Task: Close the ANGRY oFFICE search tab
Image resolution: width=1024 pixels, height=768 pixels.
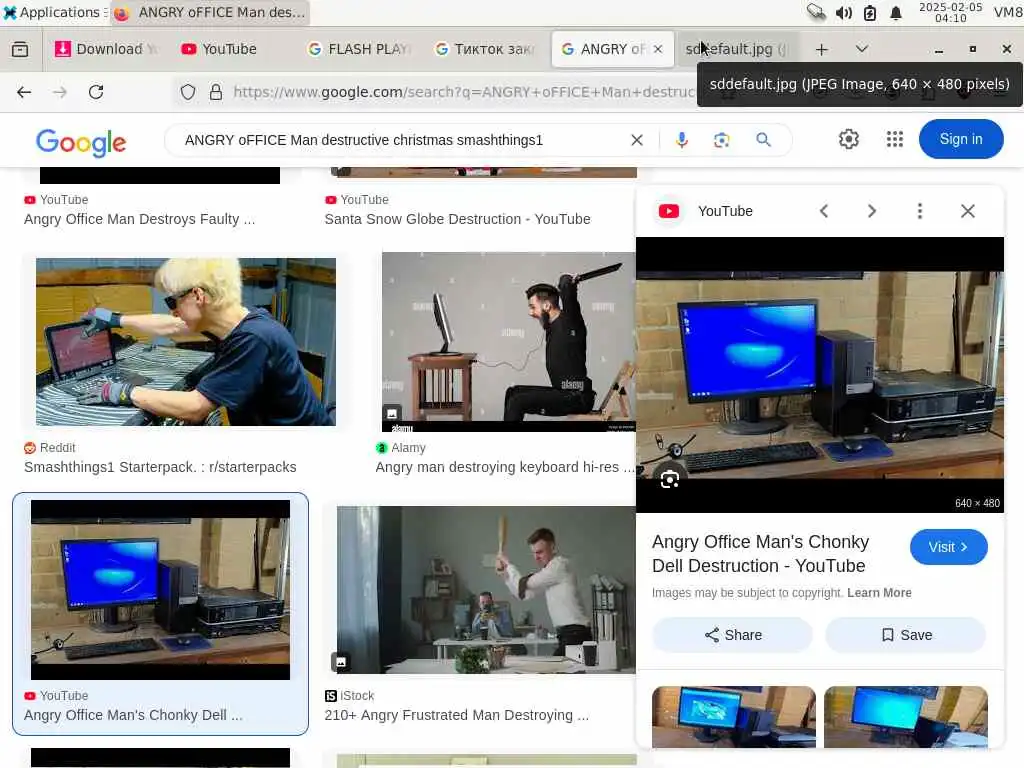Action: 658,49
